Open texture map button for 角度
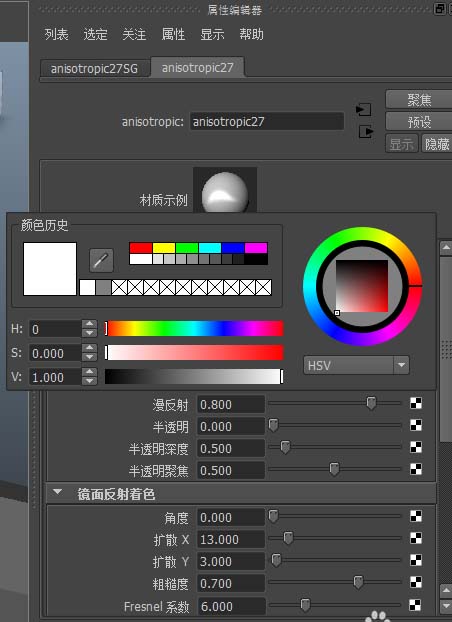This screenshot has height=622, width=452. 415,516
